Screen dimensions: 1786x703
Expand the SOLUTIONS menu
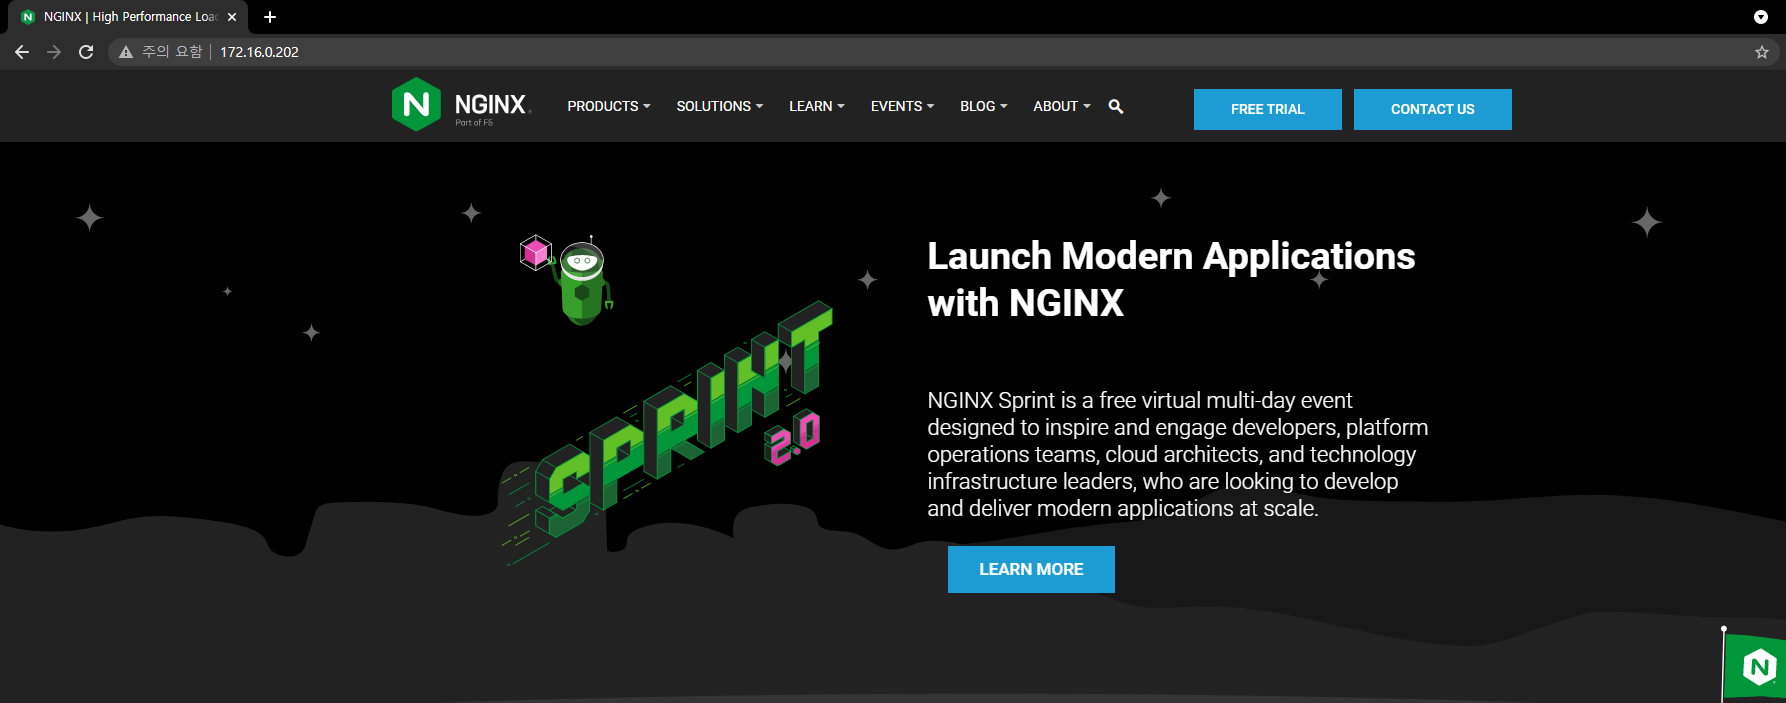pos(720,106)
